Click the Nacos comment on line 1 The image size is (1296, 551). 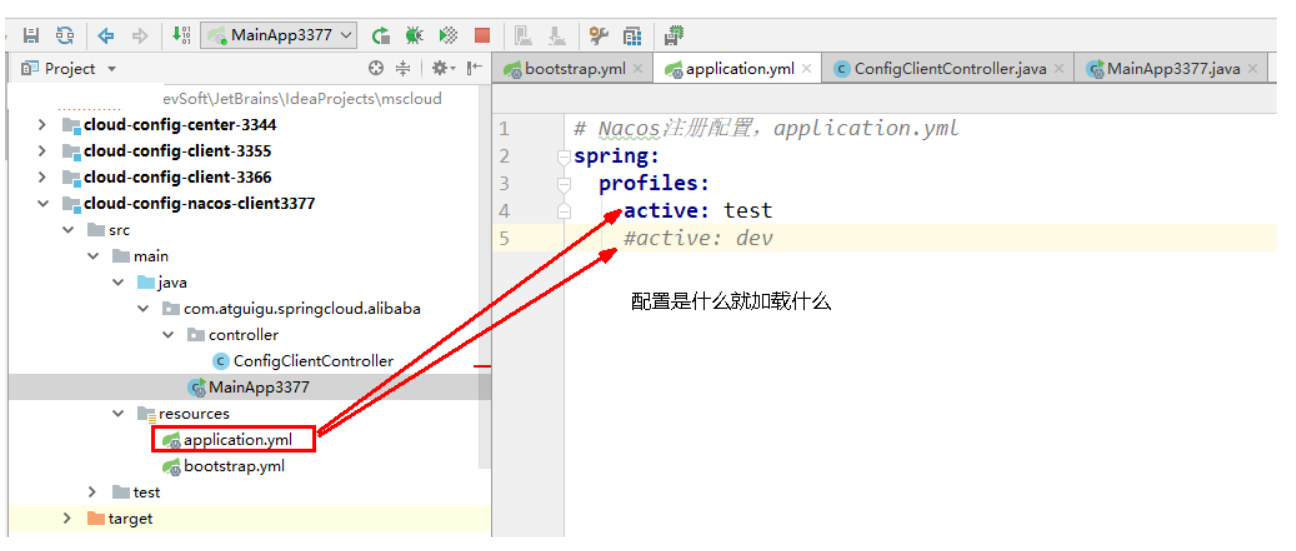click(x=766, y=128)
